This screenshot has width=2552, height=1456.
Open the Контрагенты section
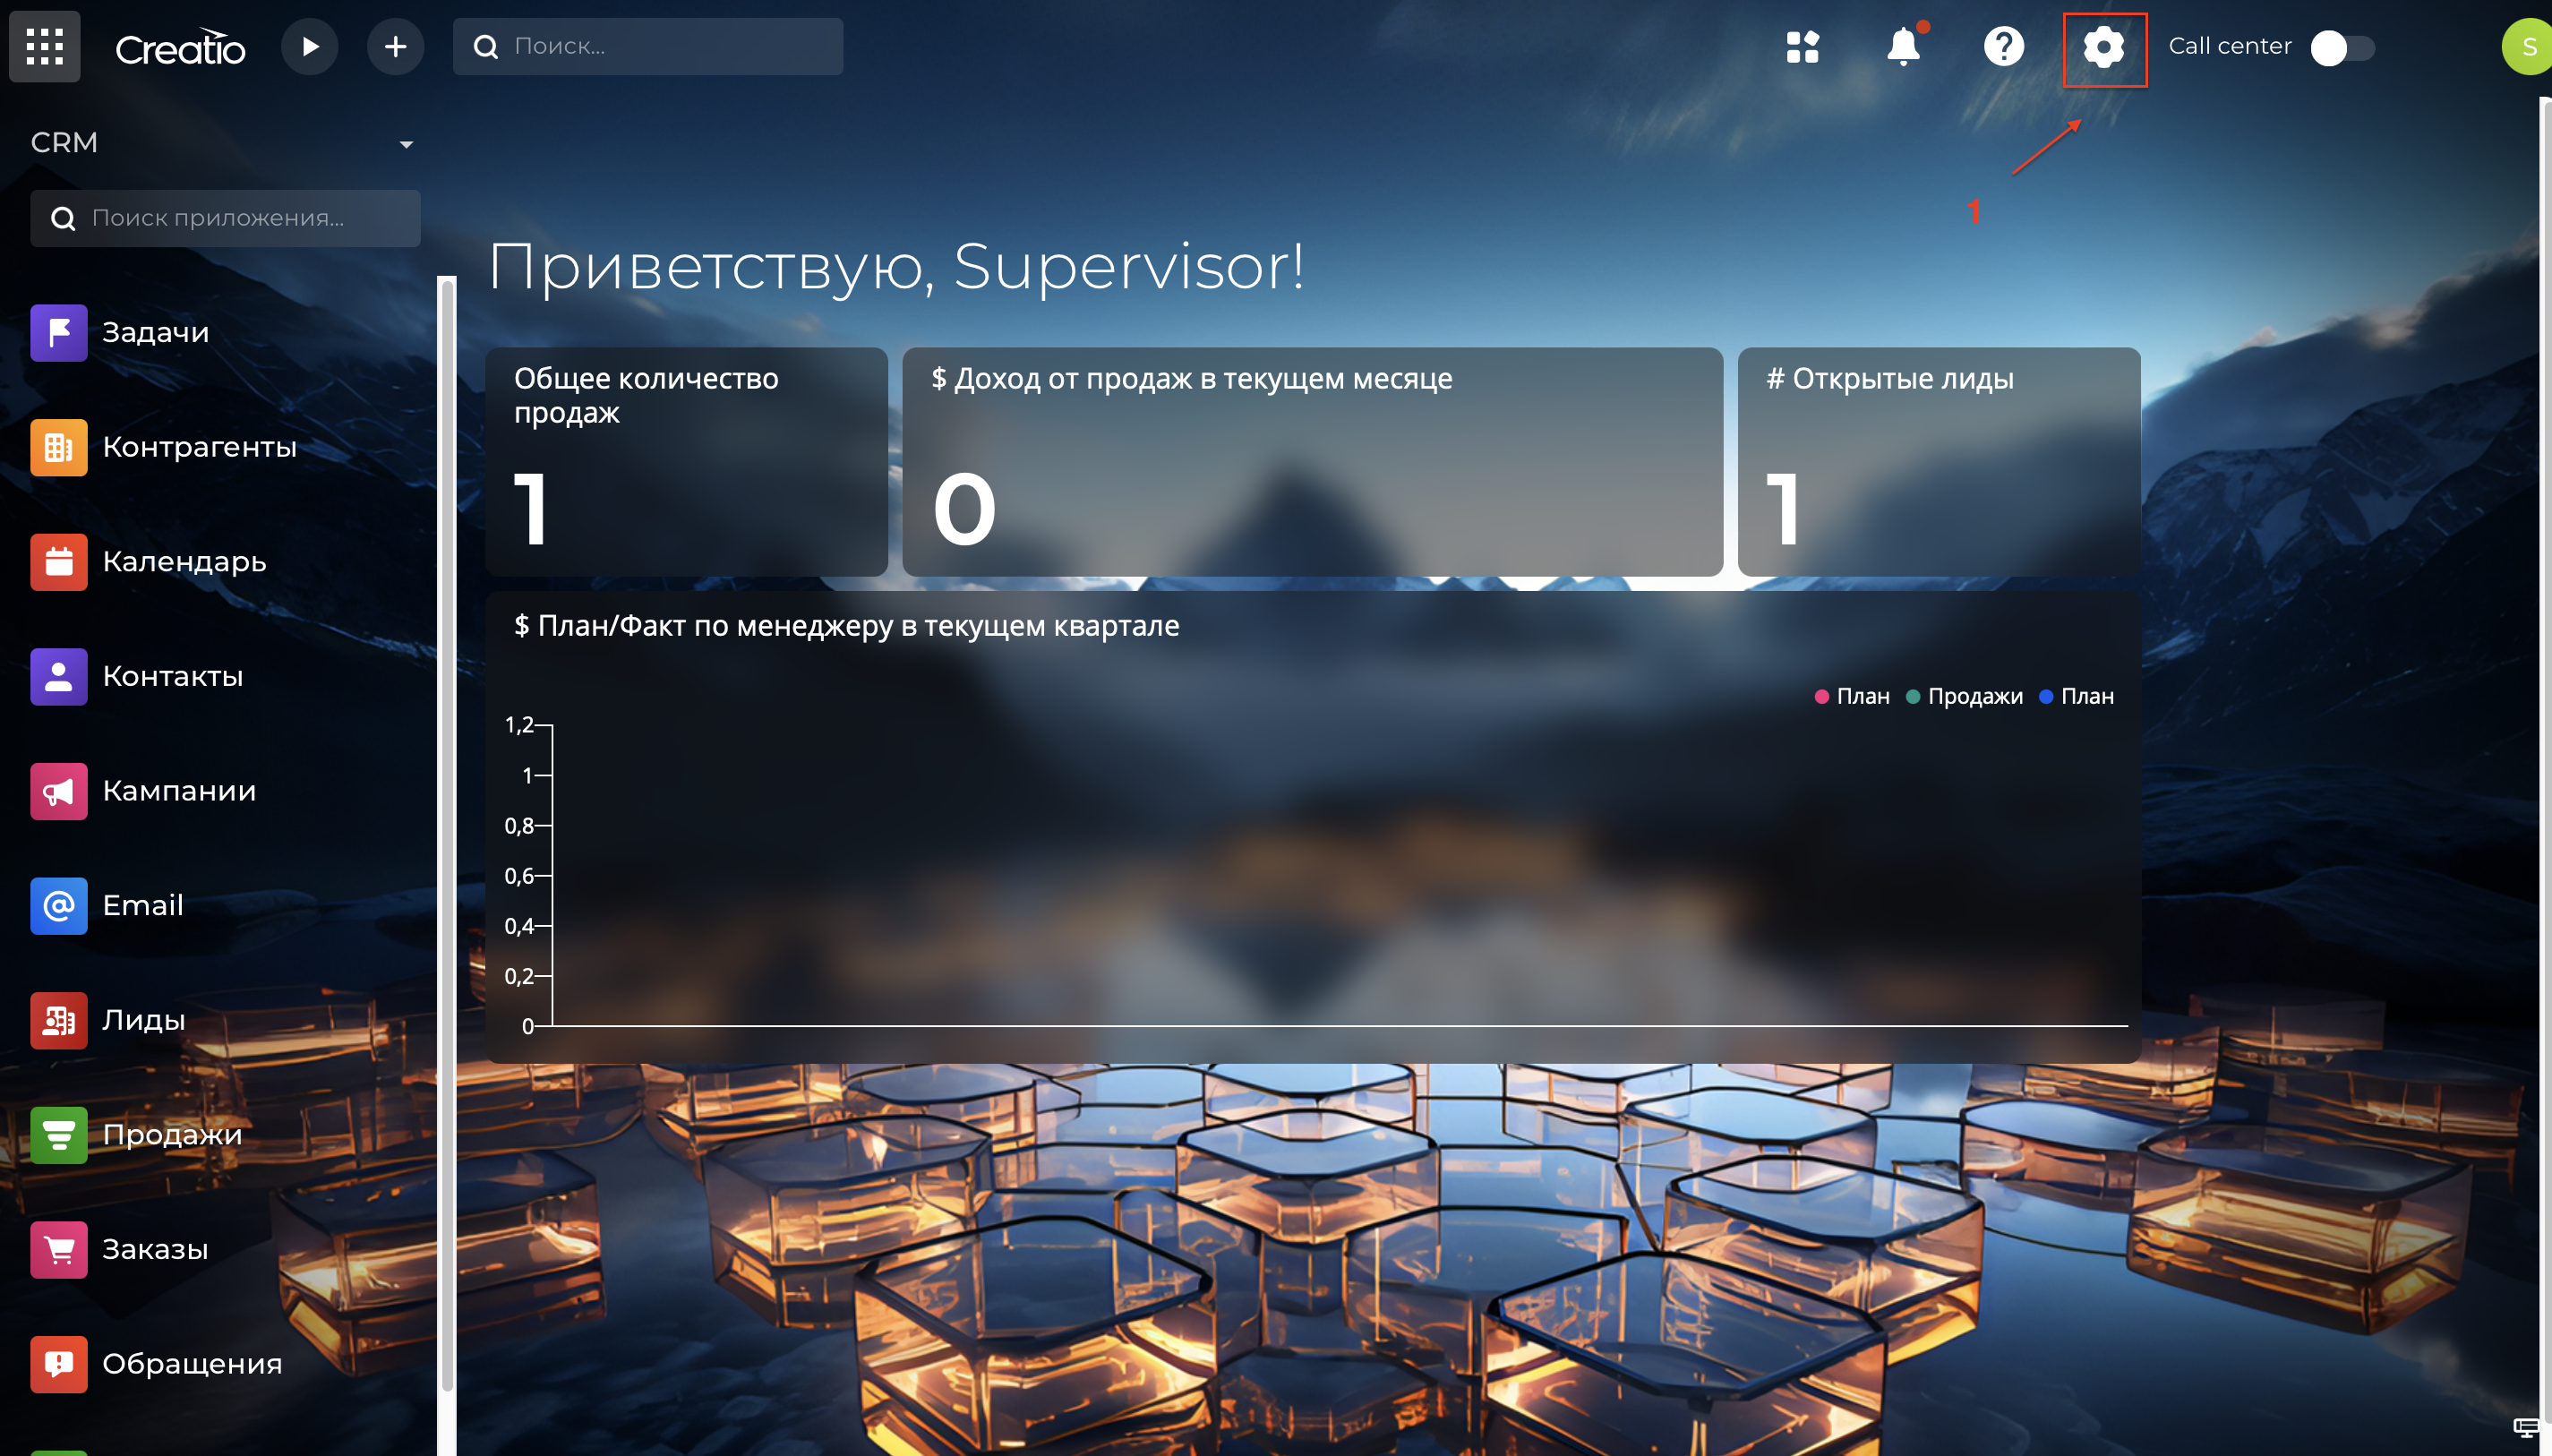tap(200, 447)
